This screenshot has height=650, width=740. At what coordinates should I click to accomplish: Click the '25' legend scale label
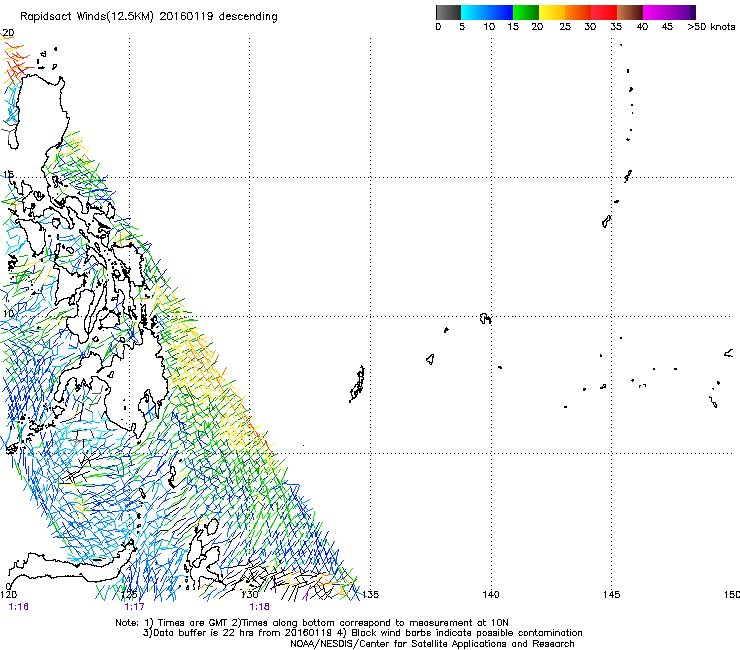pyautogui.click(x=565, y=27)
